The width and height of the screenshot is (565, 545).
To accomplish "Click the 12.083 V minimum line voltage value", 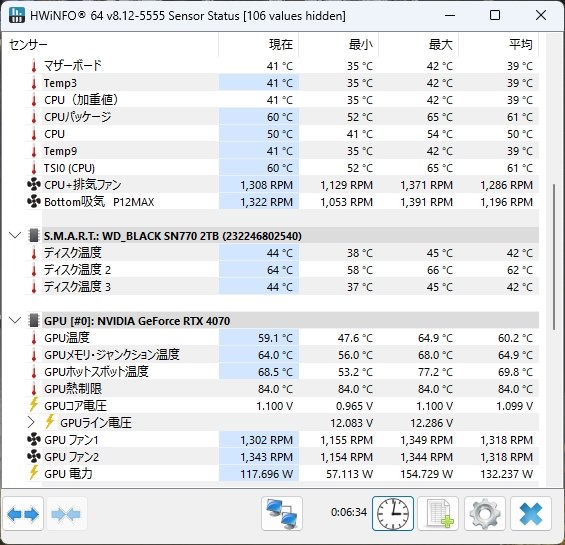I will pos(351,422).
